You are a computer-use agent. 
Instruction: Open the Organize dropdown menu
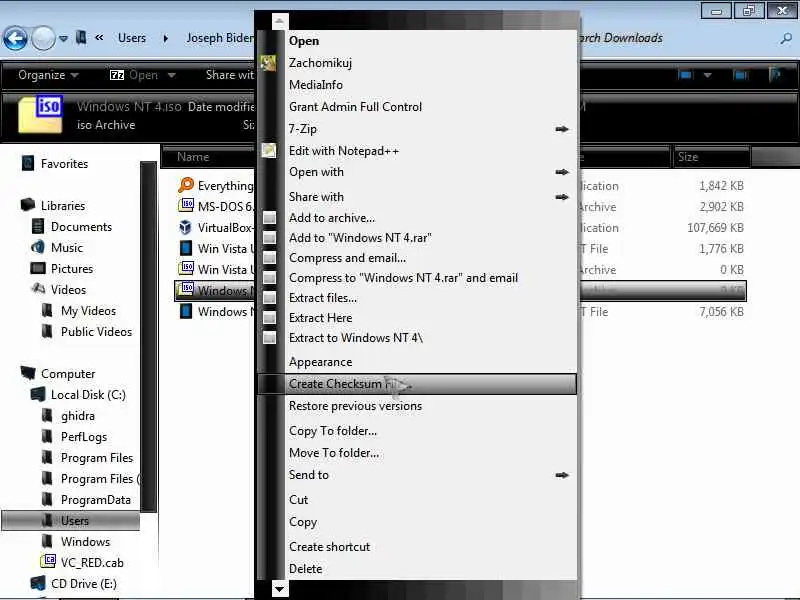click(x=48, y=75)
